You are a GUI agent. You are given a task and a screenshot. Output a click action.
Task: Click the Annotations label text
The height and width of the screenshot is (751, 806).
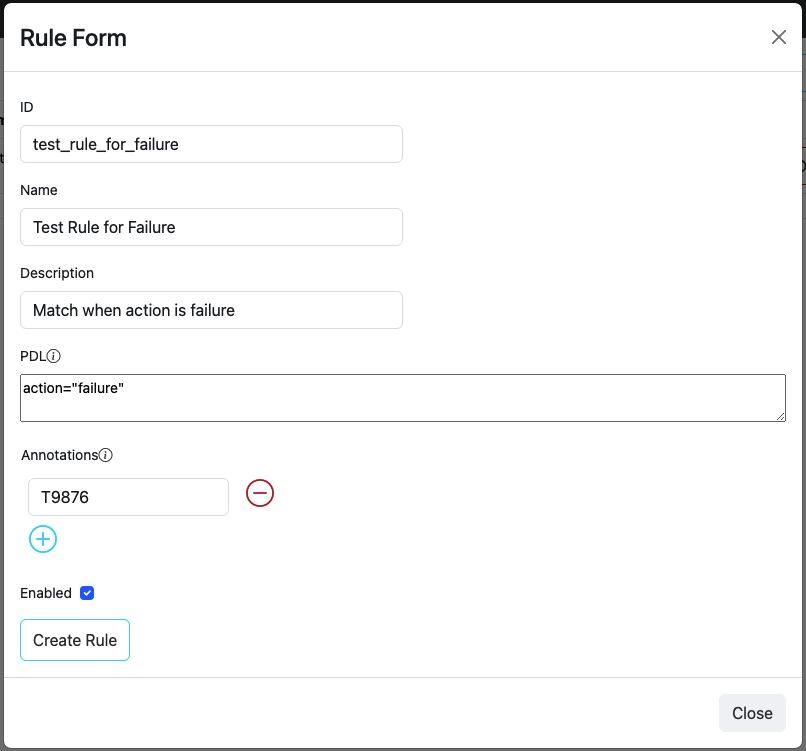(x=59, y=455)
